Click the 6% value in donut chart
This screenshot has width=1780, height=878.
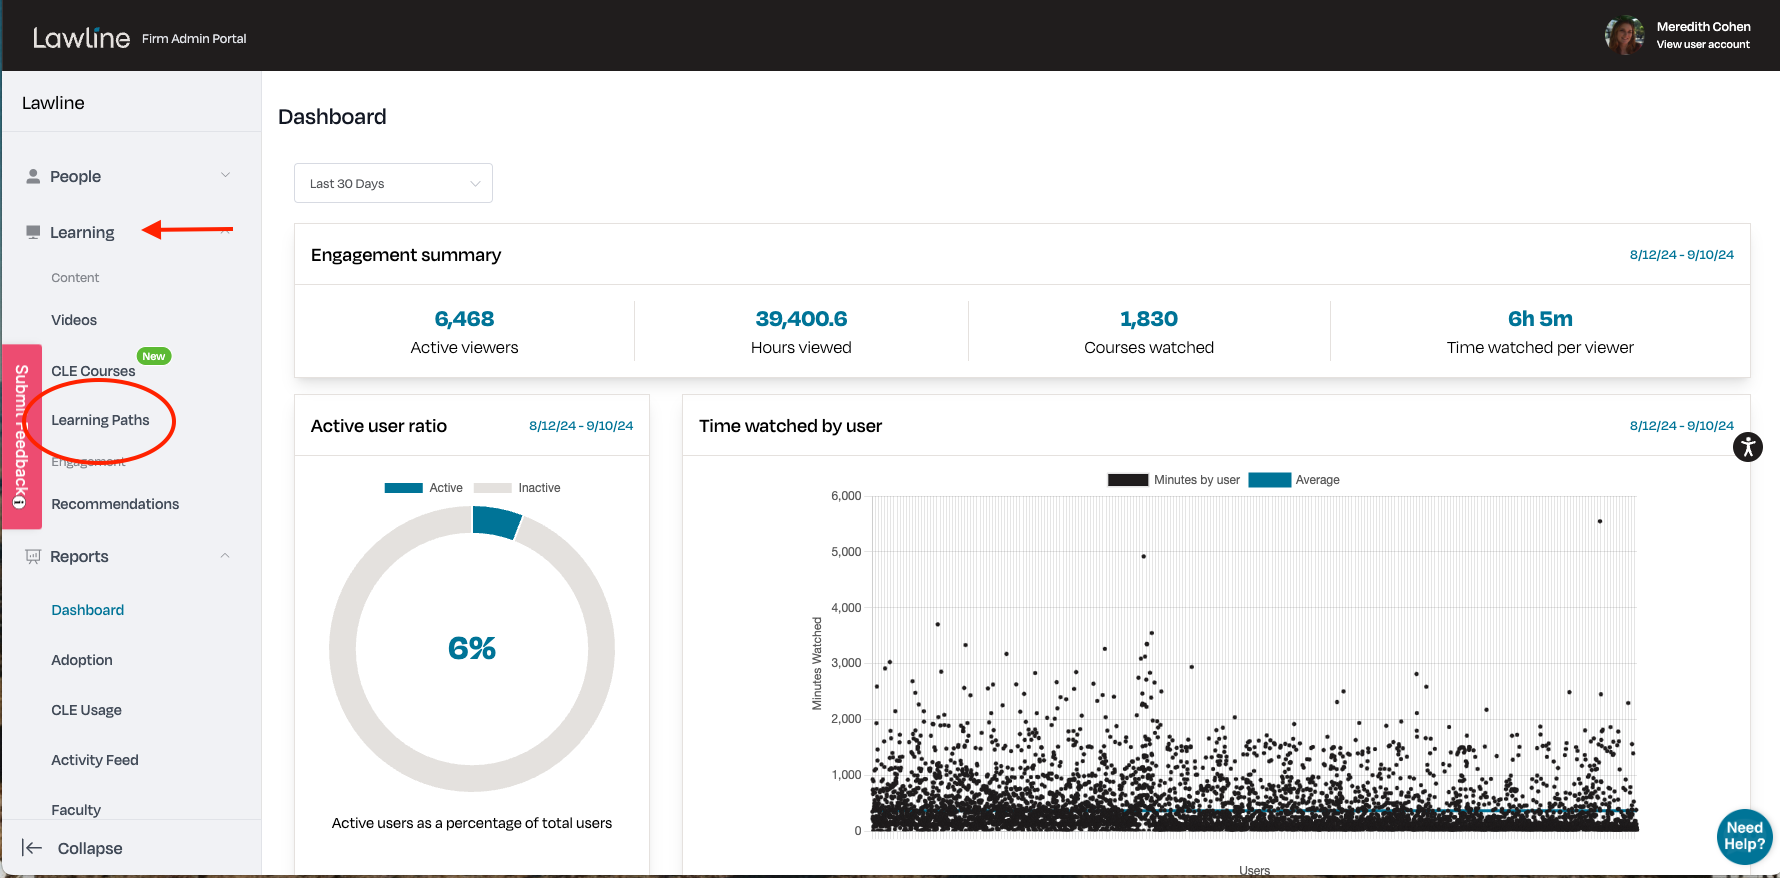[x=472, y=648]
